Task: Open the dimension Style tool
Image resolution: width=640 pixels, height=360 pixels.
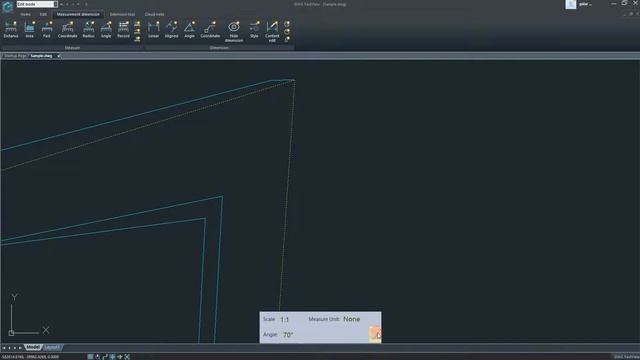Action: [254, 30]
